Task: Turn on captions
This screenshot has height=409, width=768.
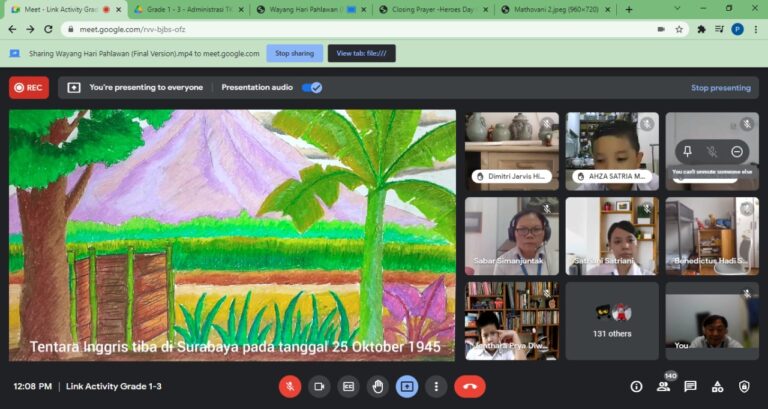Action: pos(349,386)
